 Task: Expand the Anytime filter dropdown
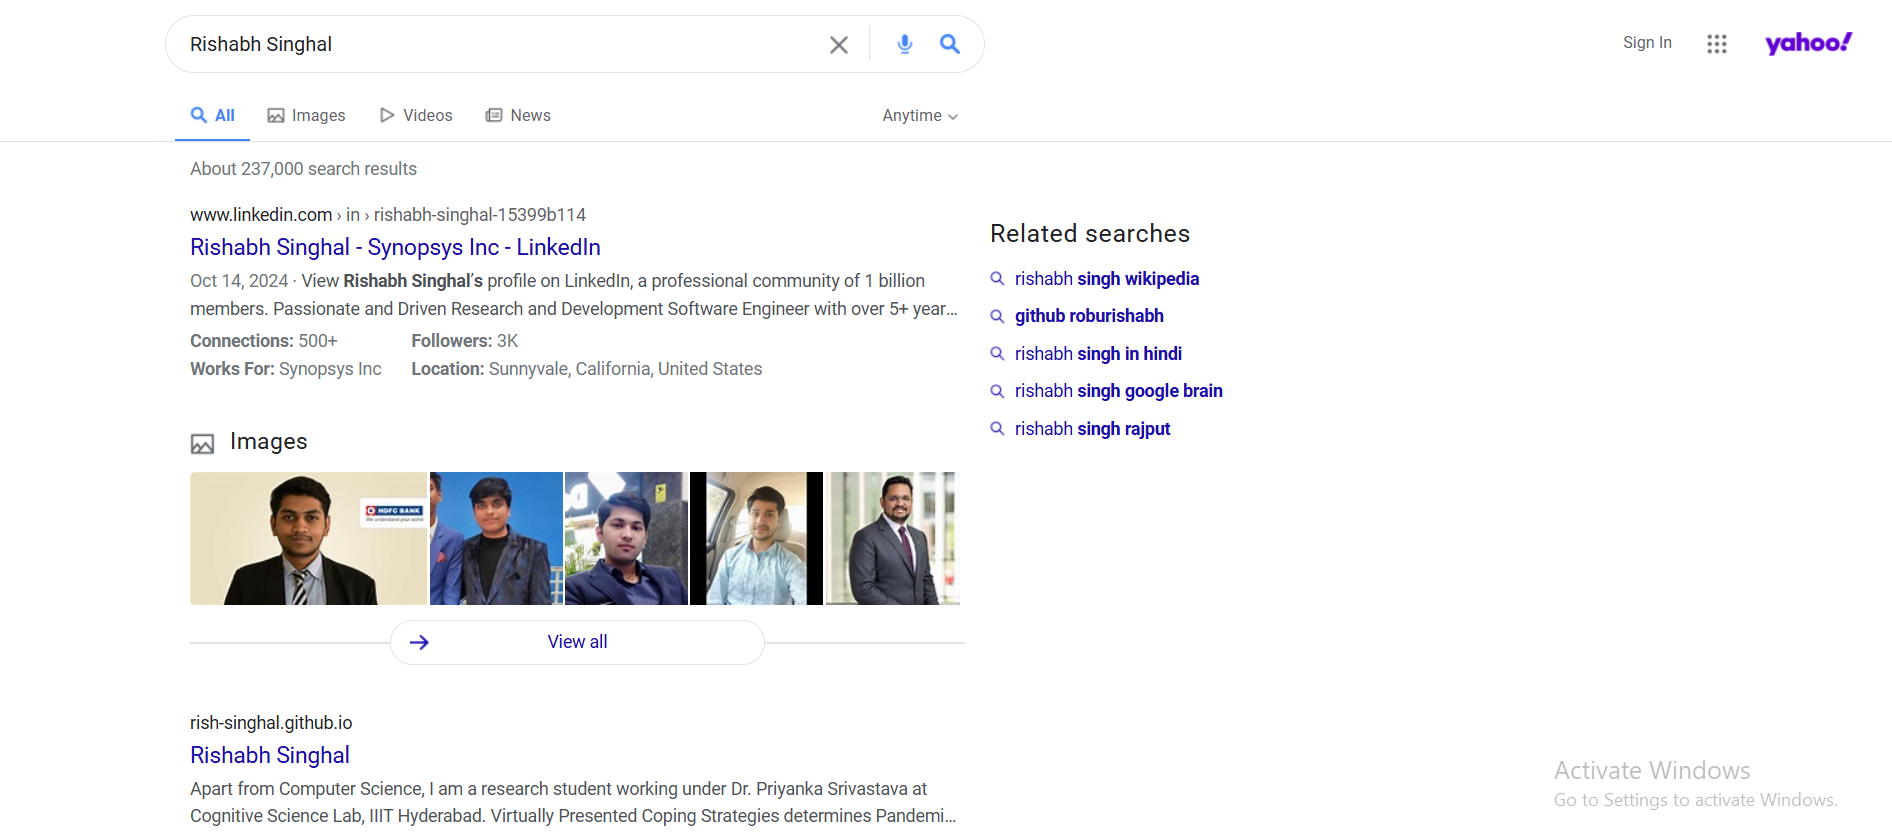[919, 116]
